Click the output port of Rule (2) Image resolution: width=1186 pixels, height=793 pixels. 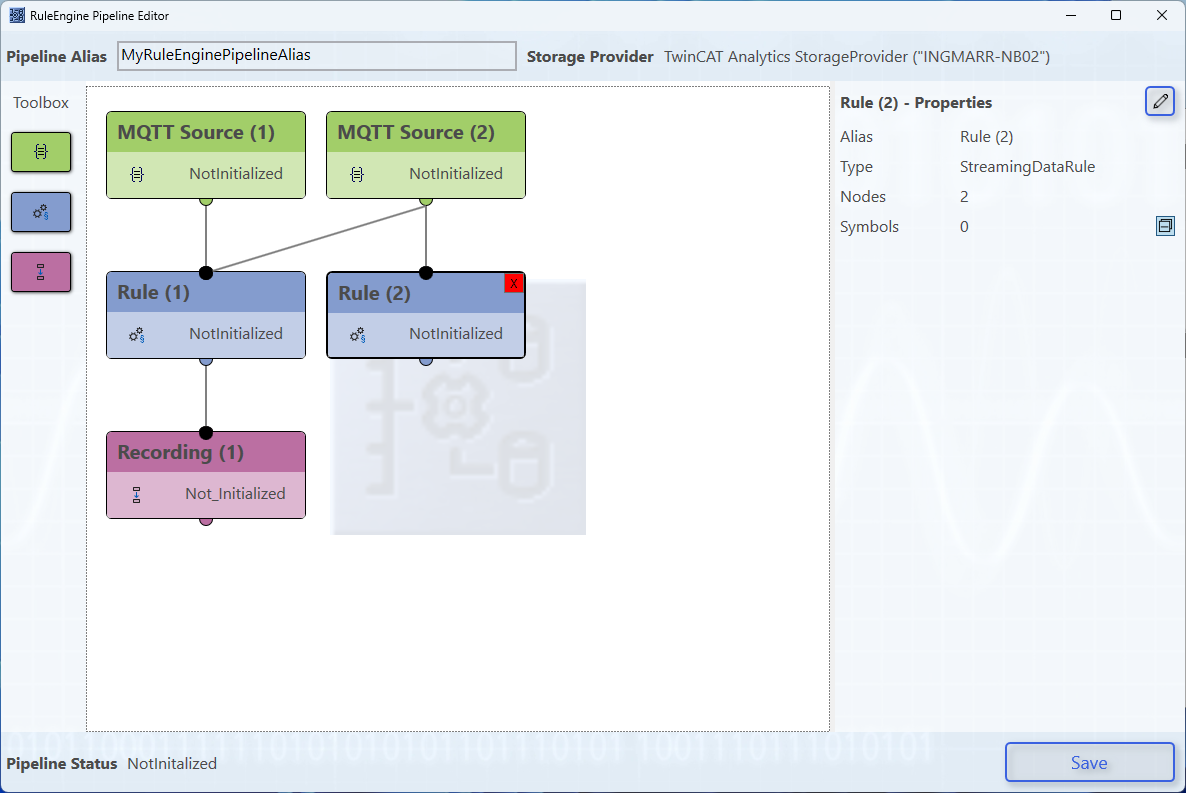point(426,362)
